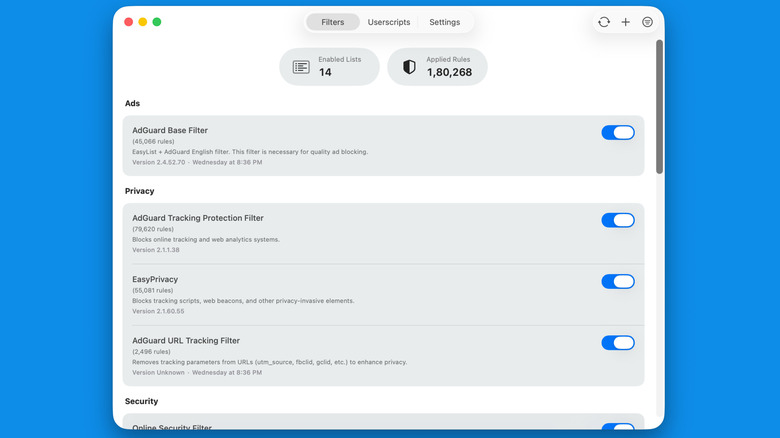Click the Enabled Lists count 14
This screenshot has width=780, height=438.
325,72
